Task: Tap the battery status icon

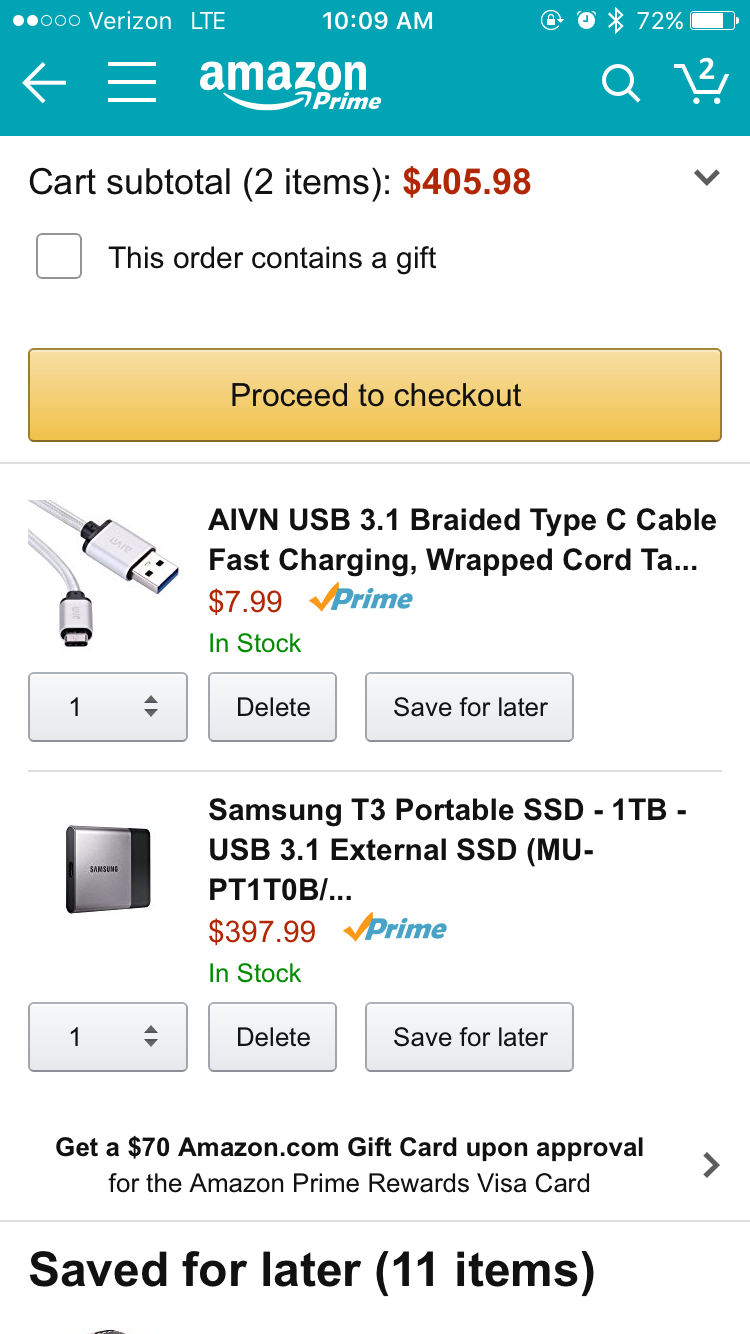Action: (x=713, y=20)
